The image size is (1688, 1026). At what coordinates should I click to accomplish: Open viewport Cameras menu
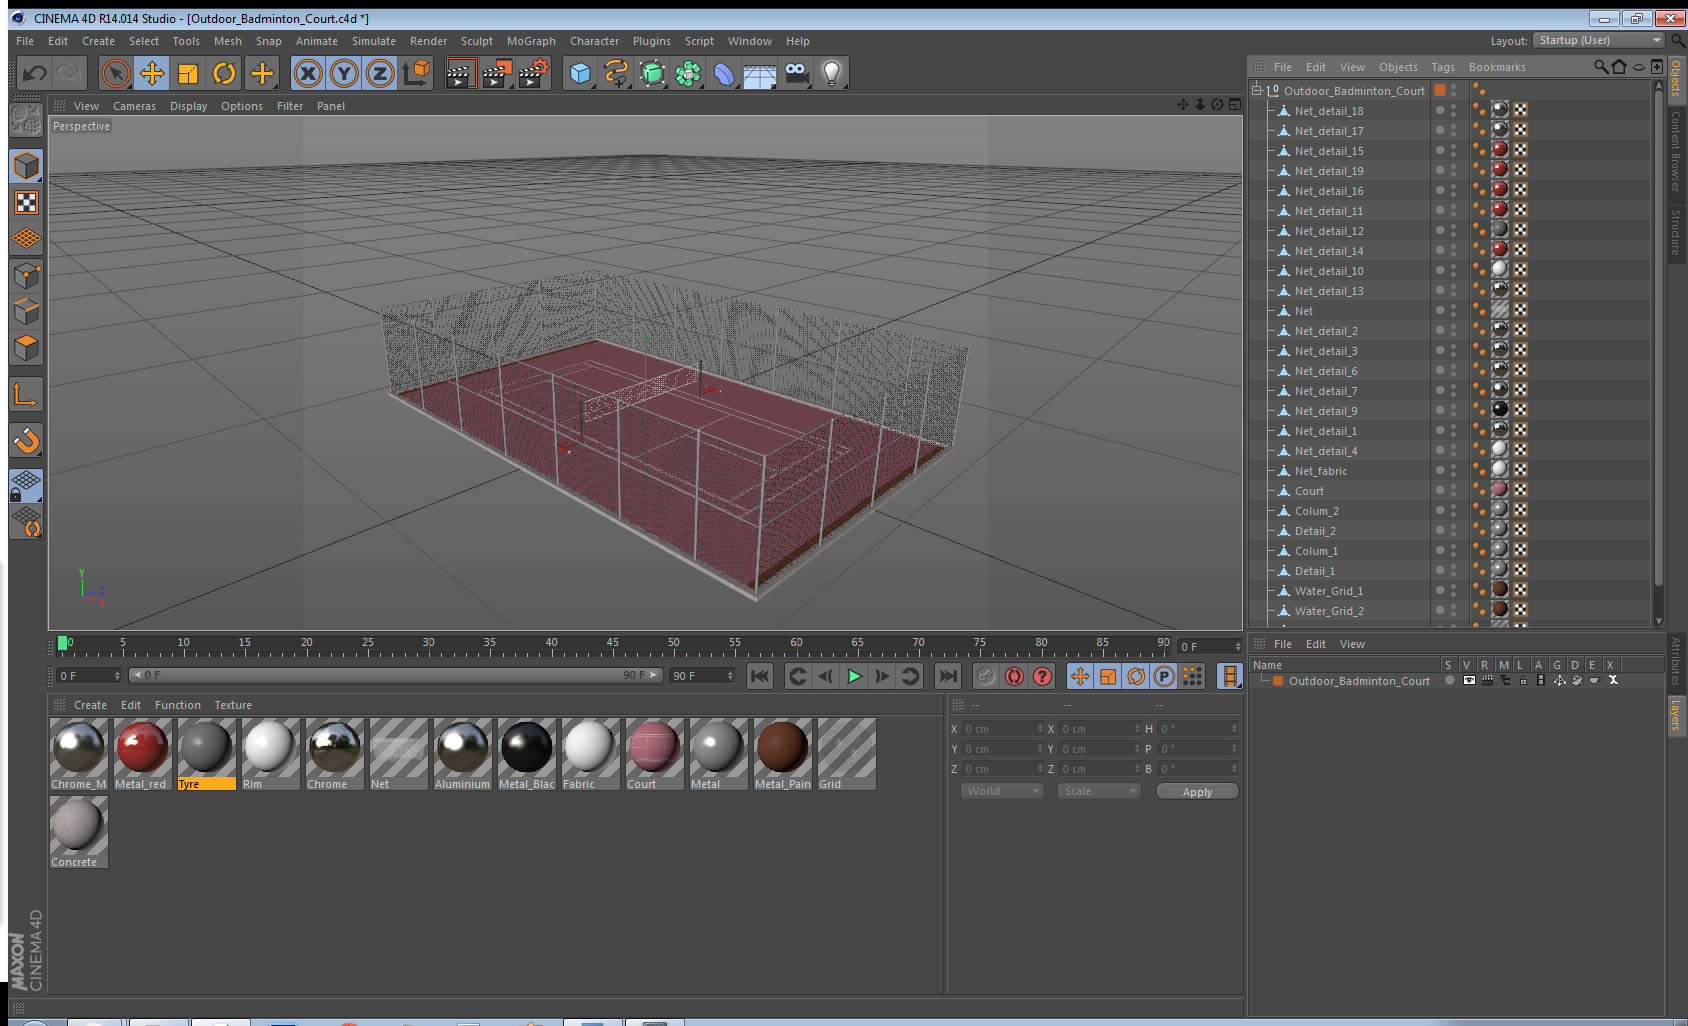134,106
